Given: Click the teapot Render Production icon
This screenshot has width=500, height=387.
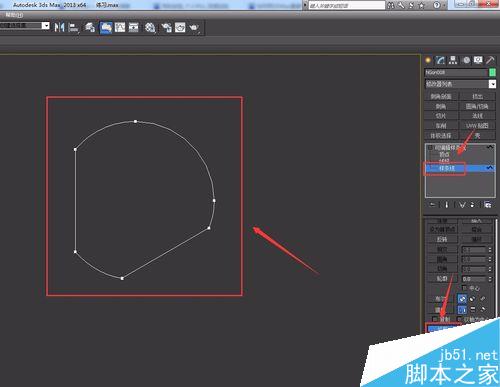Looking at the screenshot, I should click(194, 27).
